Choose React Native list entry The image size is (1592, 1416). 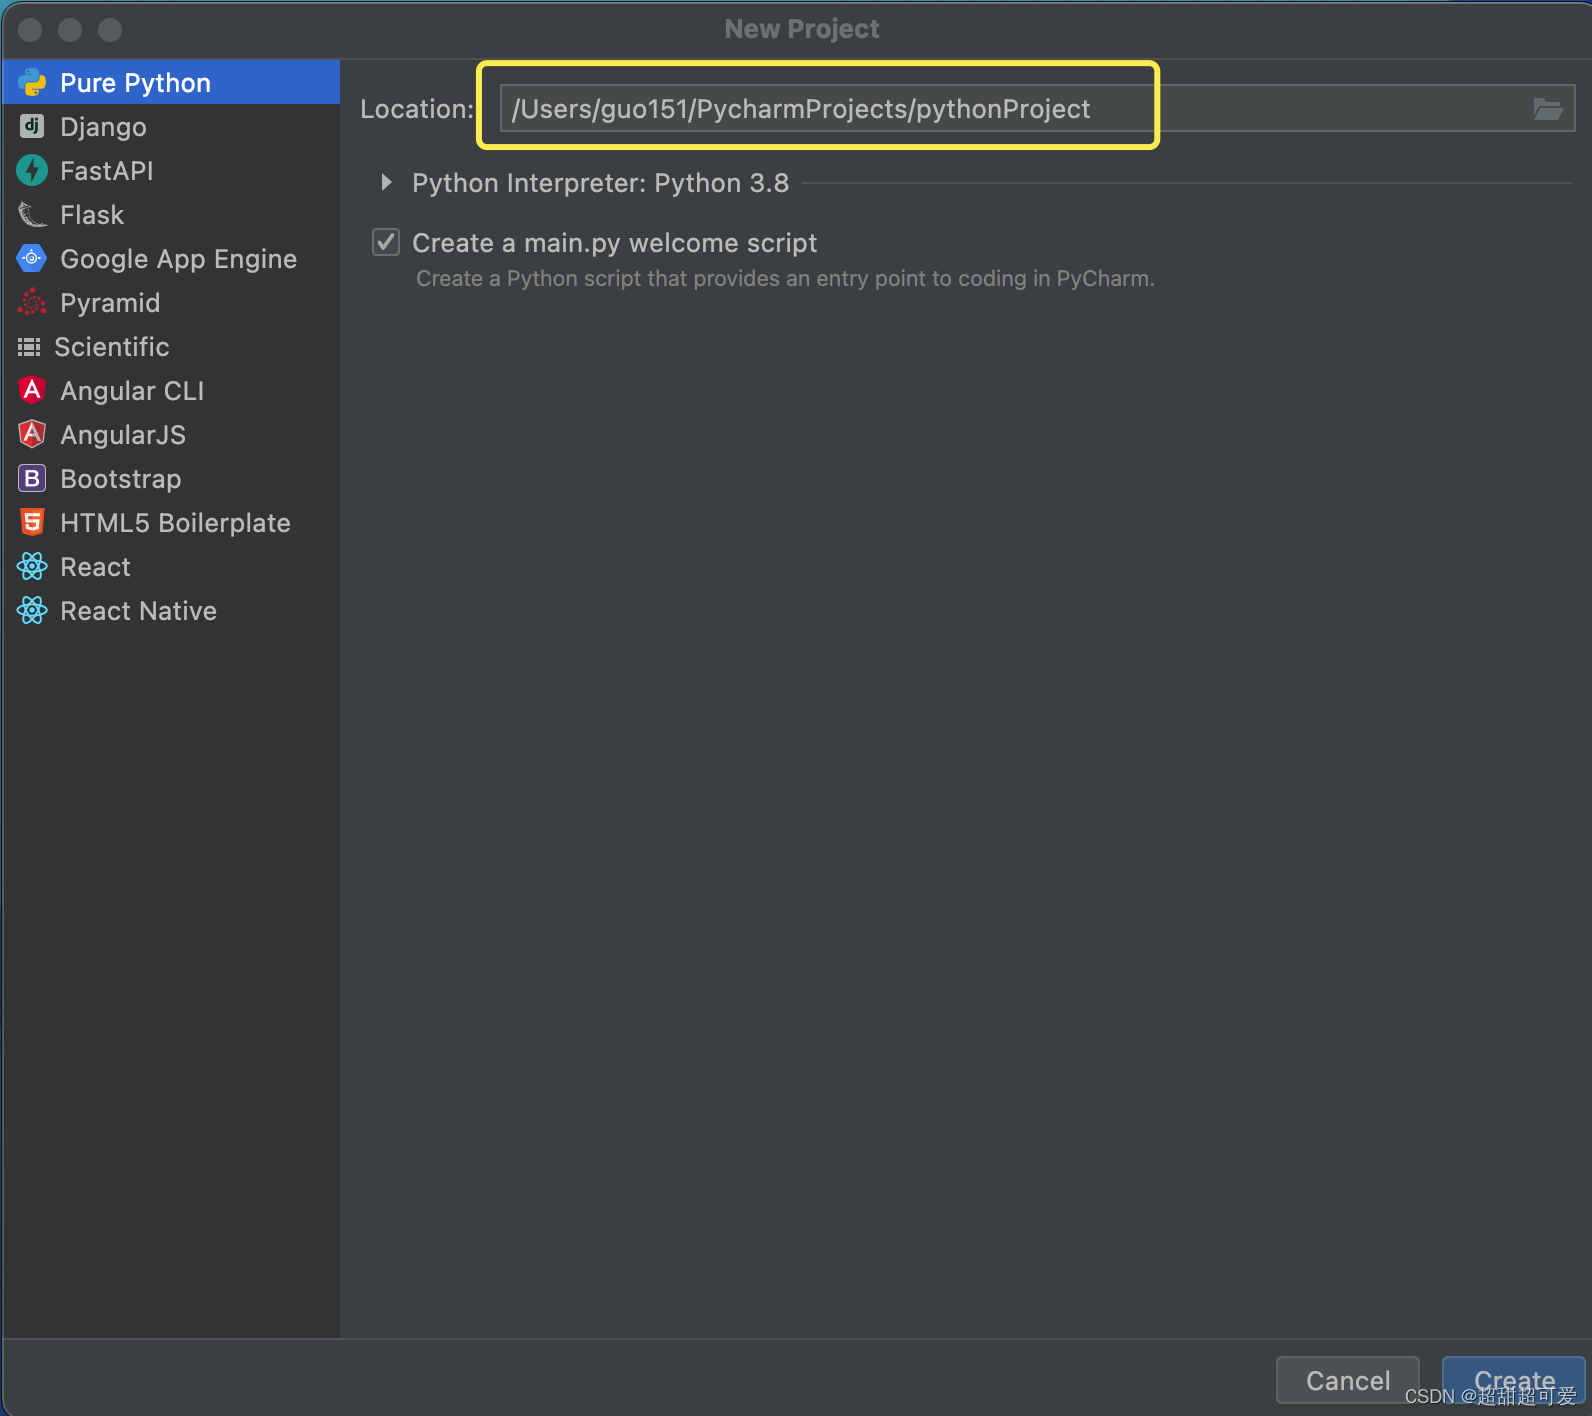(x=171, y=611)
